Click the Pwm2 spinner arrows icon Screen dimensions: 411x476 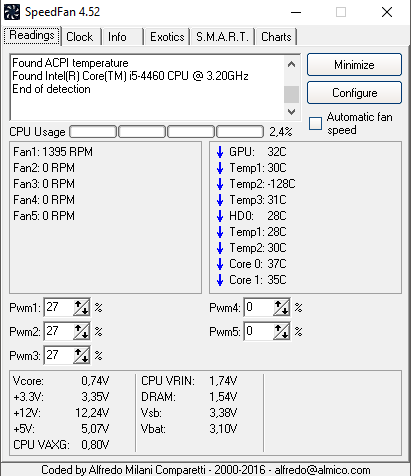pos(81,331)
